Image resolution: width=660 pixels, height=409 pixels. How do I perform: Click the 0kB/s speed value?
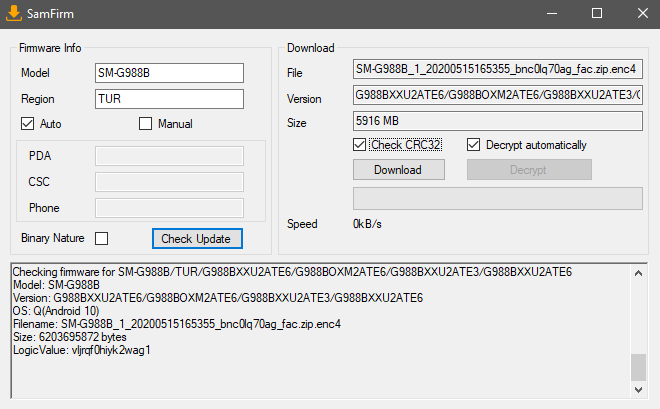[x=367, y=224]
